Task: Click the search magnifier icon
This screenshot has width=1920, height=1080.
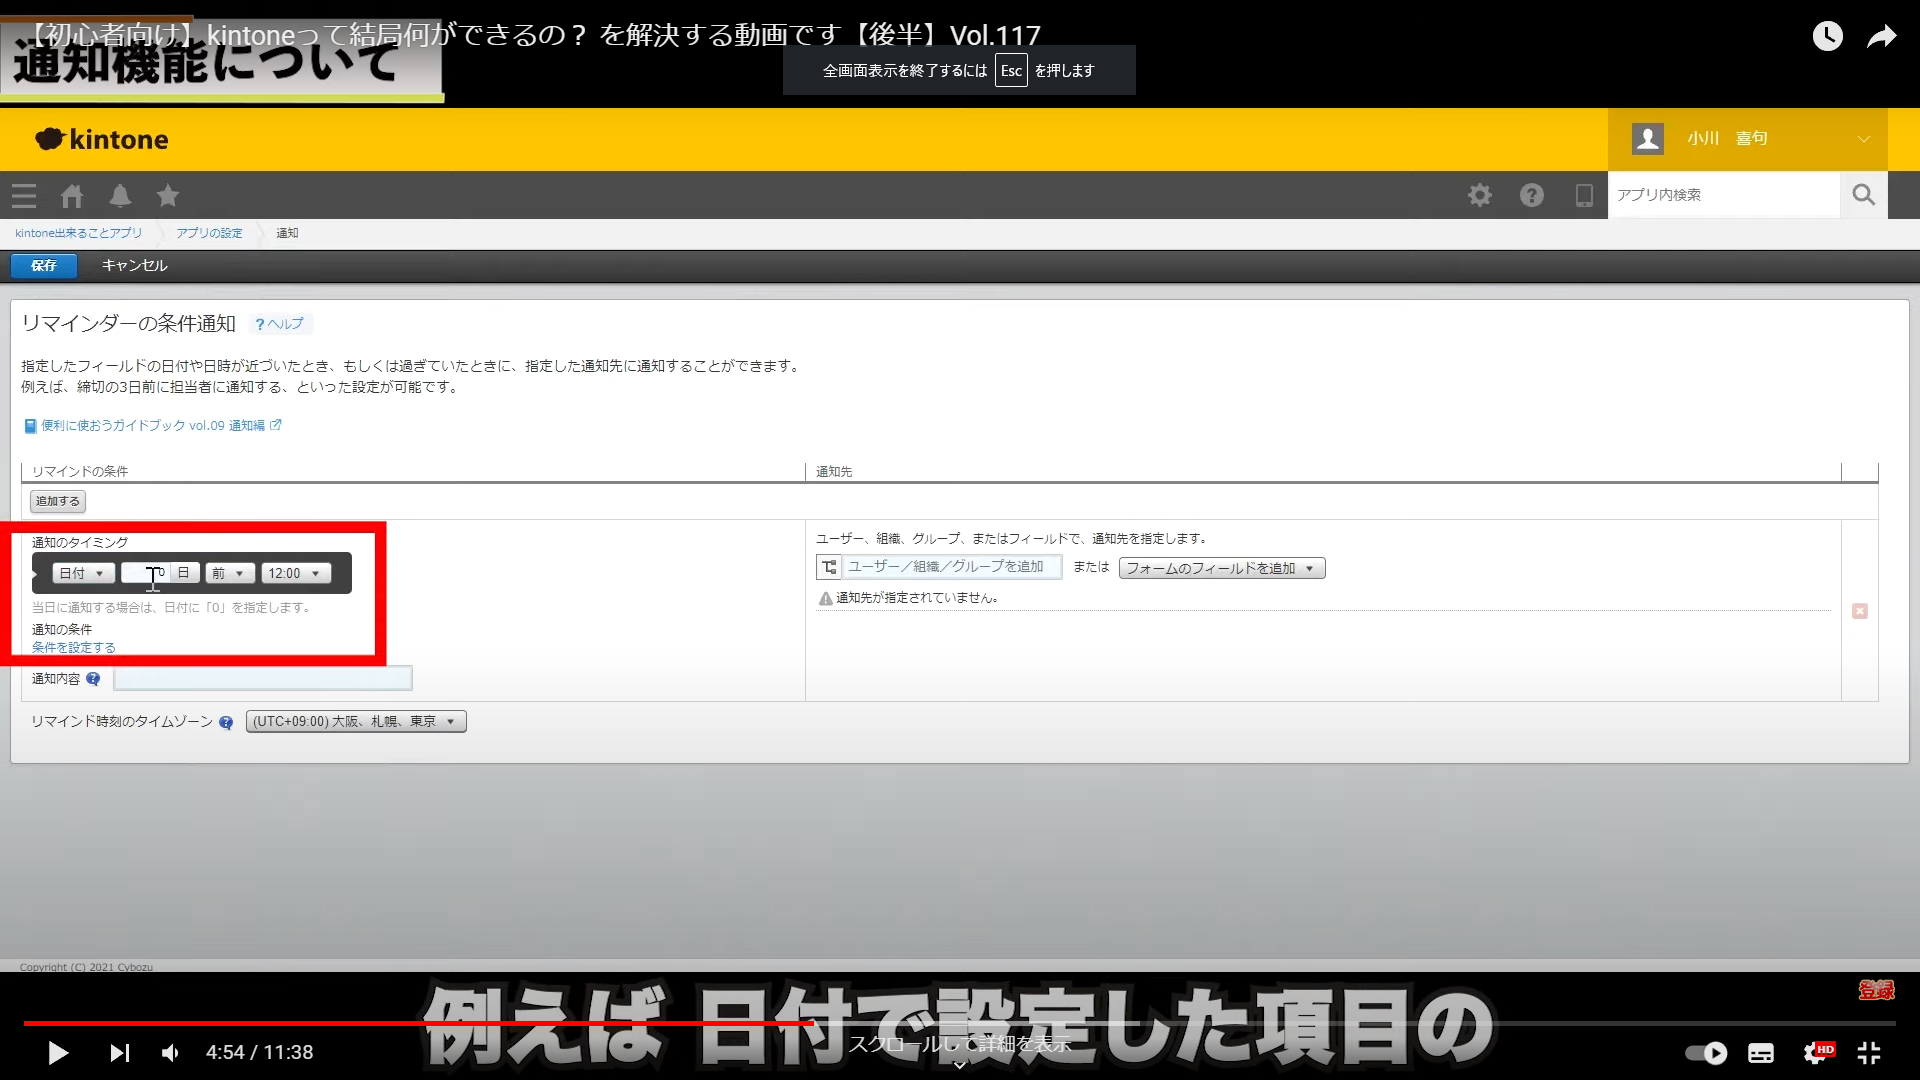Action: (1863, 195)
